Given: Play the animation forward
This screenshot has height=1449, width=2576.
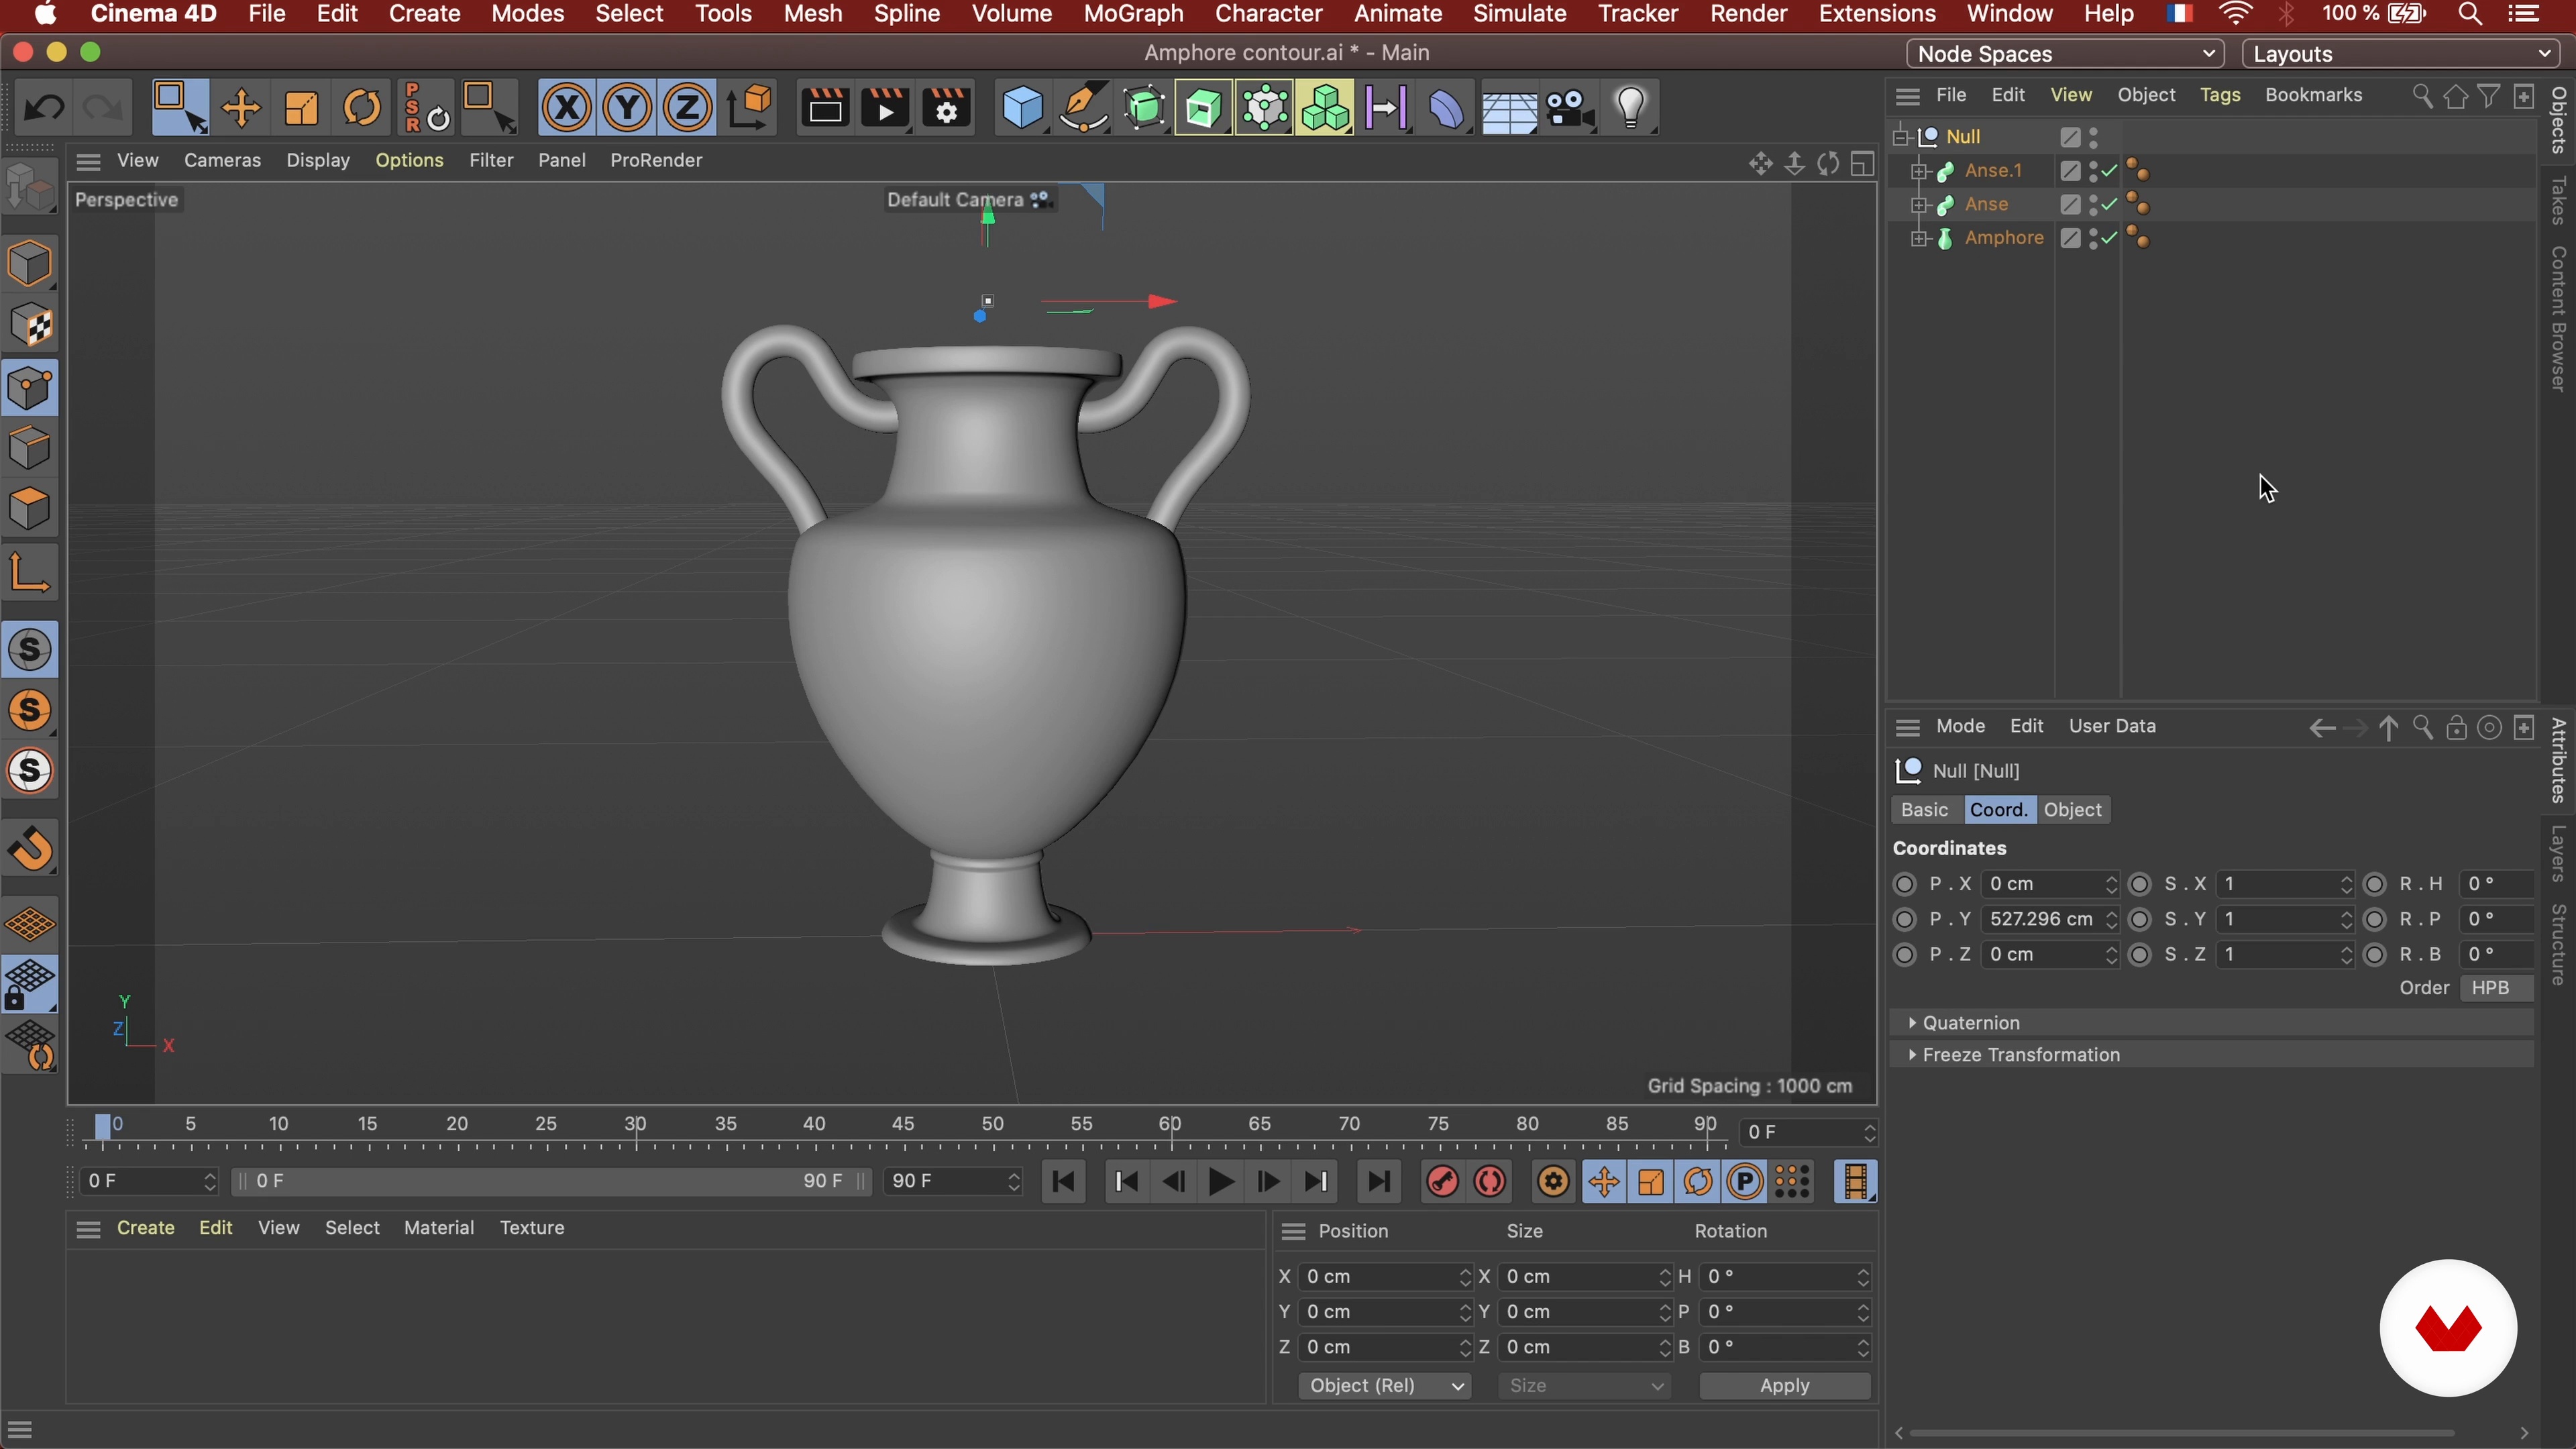Looking at the screenshot, I should [x=1220, y=1182].
